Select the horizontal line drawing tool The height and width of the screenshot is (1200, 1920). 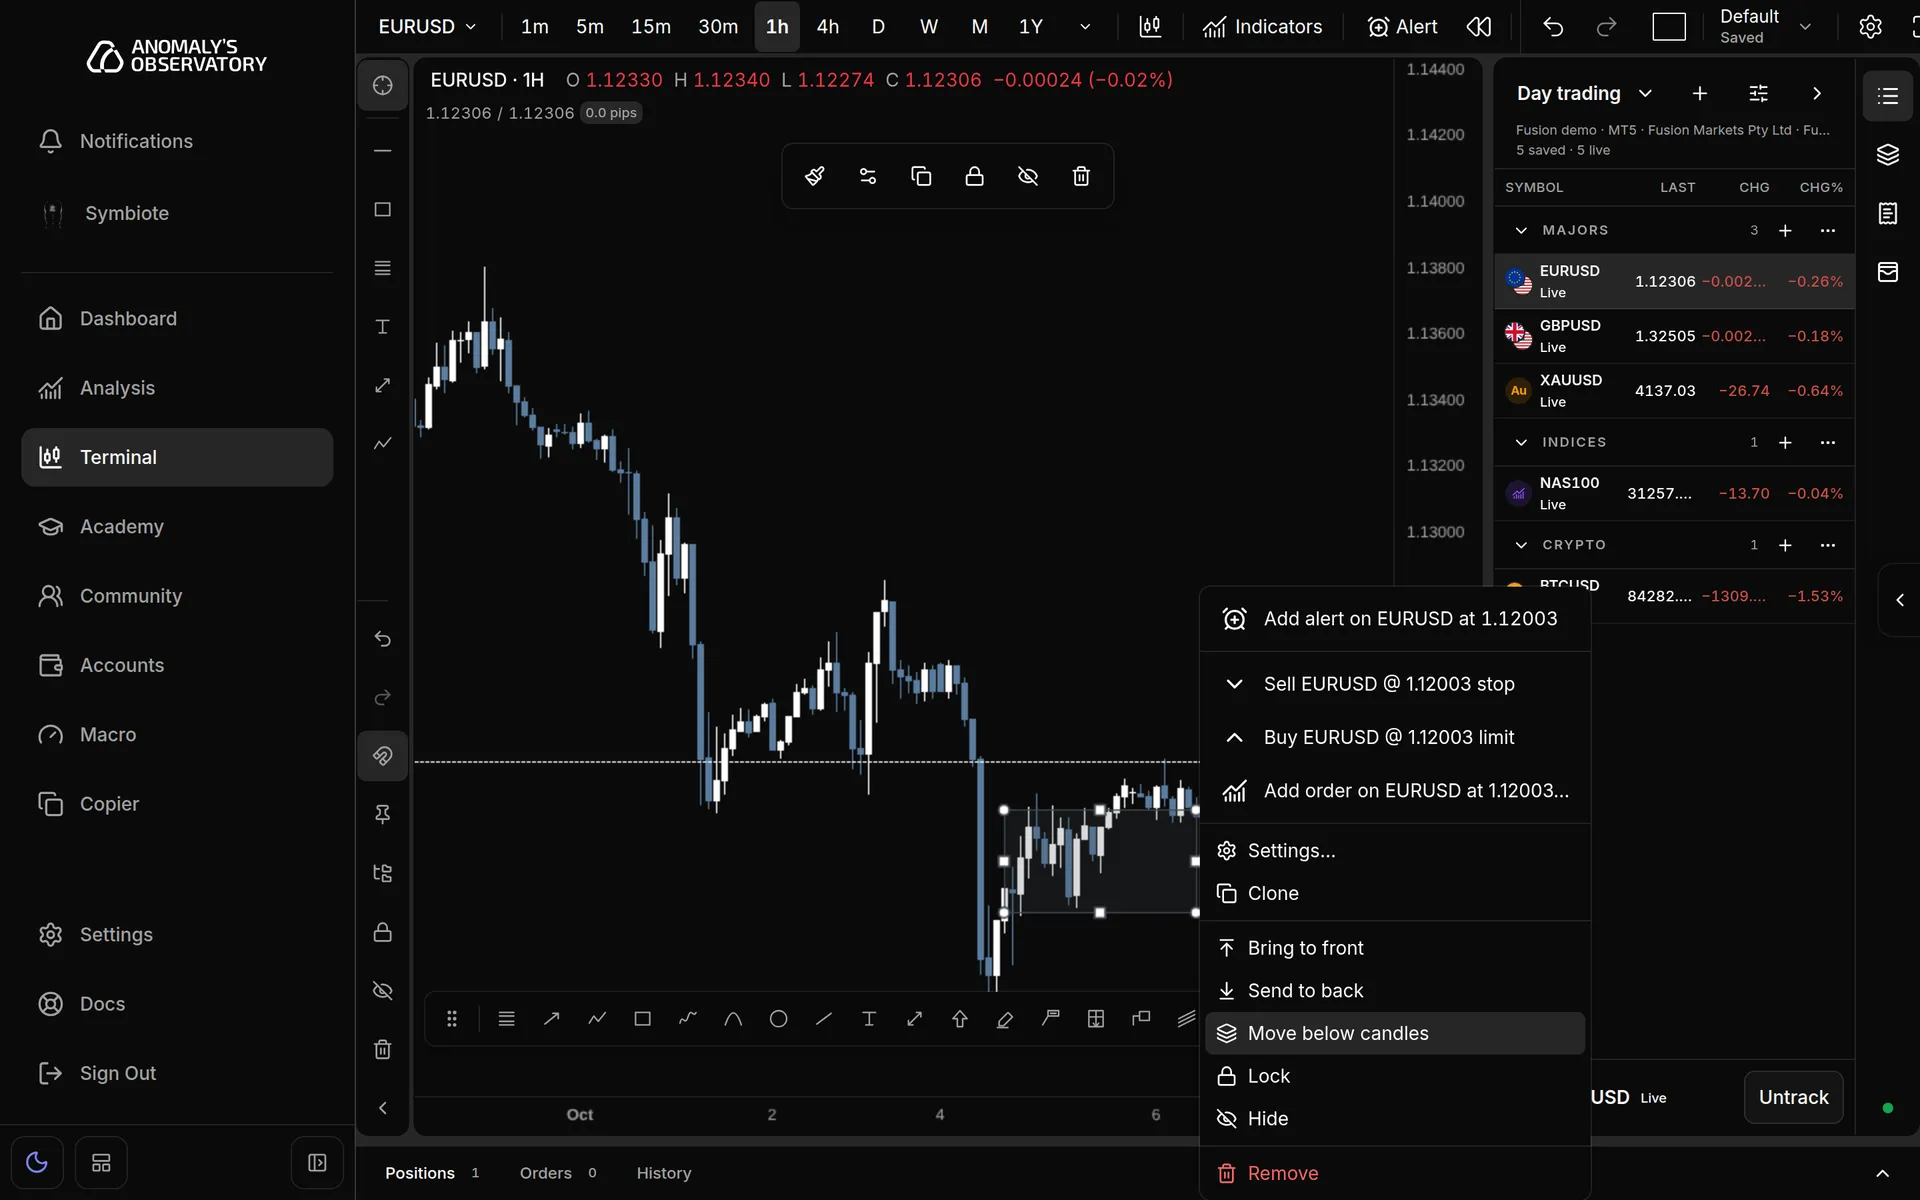click(382, 151)
